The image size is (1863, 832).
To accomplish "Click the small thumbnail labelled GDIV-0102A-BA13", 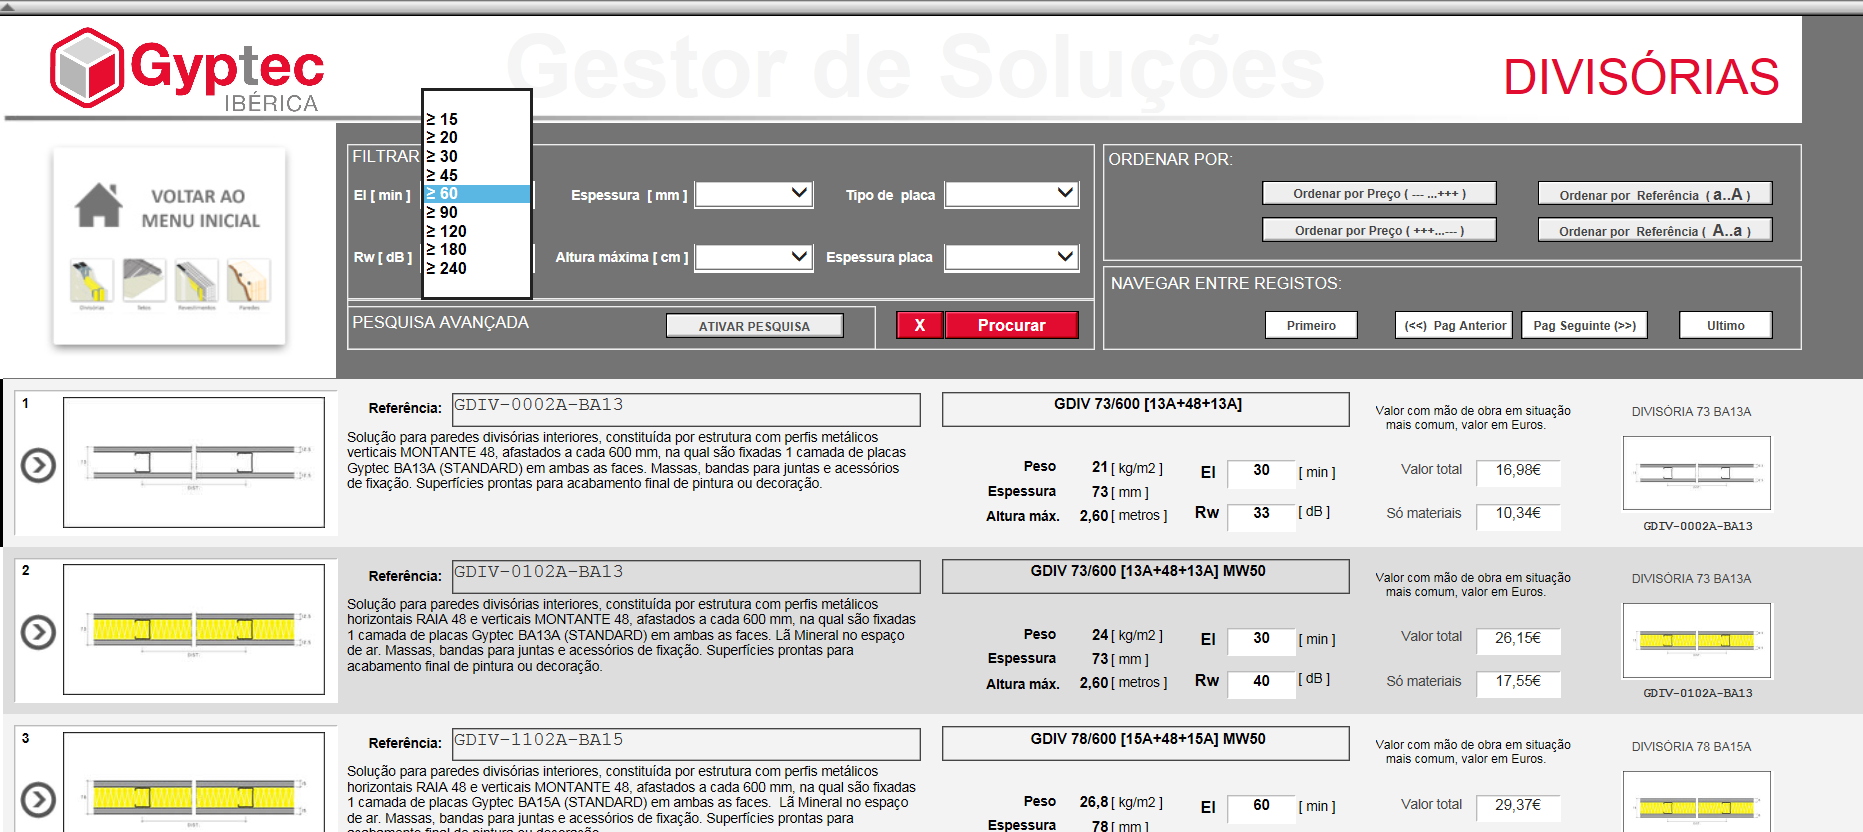I will 1697,640.
